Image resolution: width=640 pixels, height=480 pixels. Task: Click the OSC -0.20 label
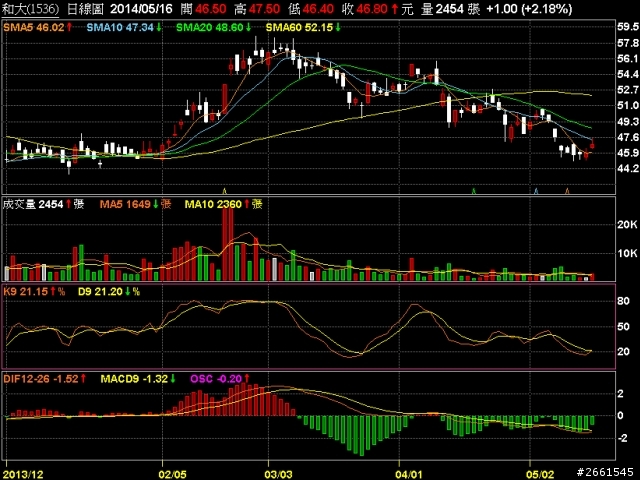click(220, 379)
